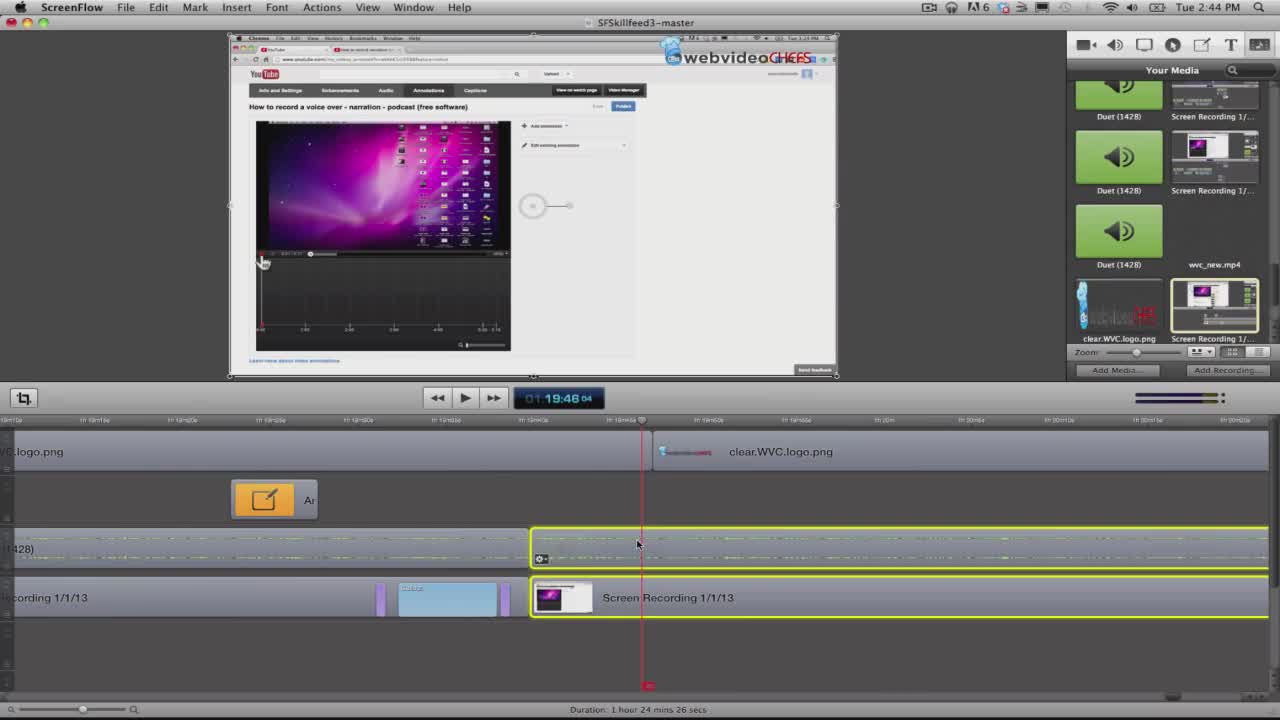Image resolution: width=1280 pixels, height=720 pixels.
Task: Open the File menu
Action: [126, 7]
